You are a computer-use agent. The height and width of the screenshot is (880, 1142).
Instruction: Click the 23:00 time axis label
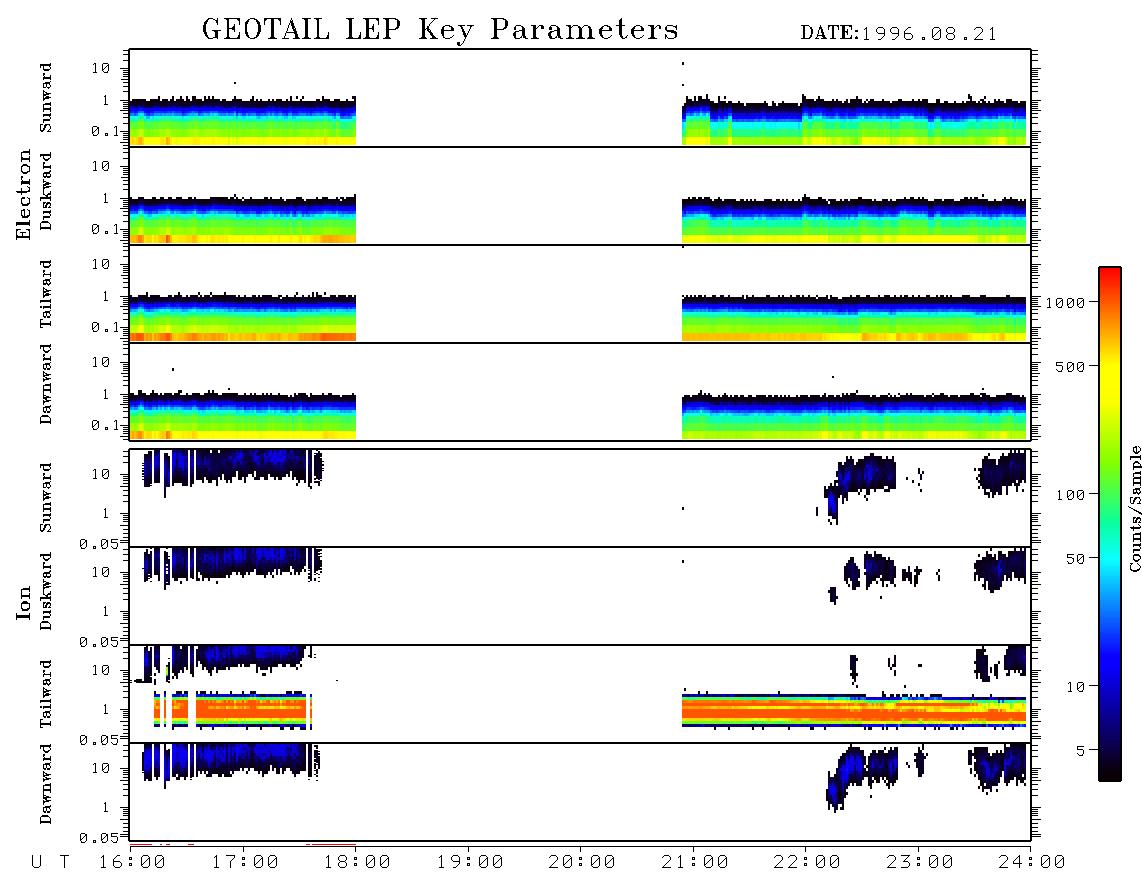click(x=919, y=863)
